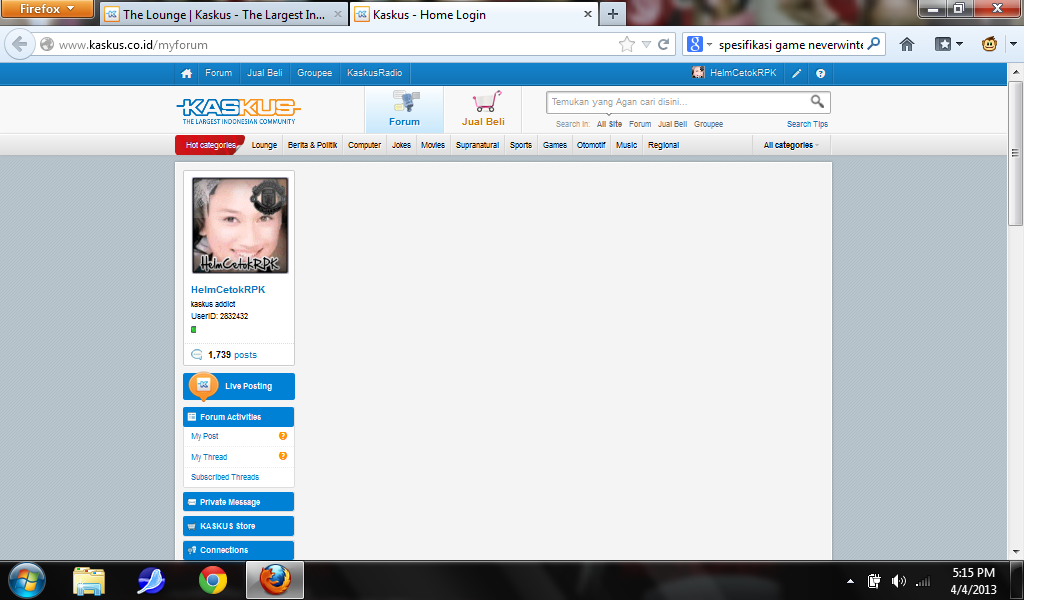1038x602 pixels.
Task: Open Subscribed Threads link
Action: click(x=225, y=477)
